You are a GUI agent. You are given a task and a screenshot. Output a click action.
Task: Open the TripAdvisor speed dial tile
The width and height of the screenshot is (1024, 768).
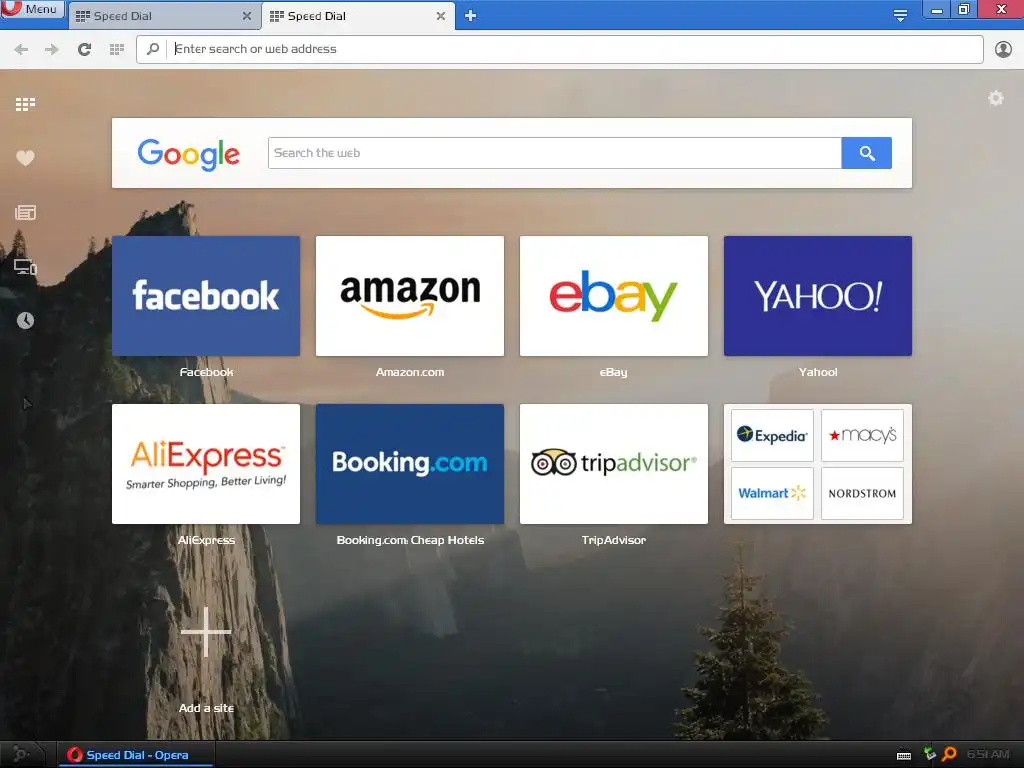pyautogui.click(x=613, y=464)
